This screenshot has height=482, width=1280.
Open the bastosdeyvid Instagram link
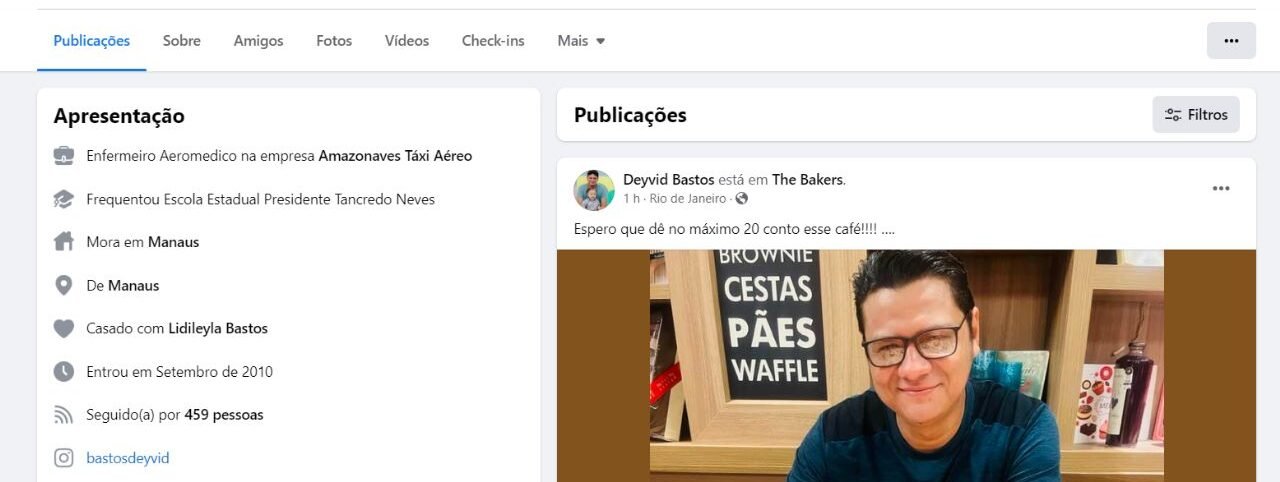click(128, 458)
